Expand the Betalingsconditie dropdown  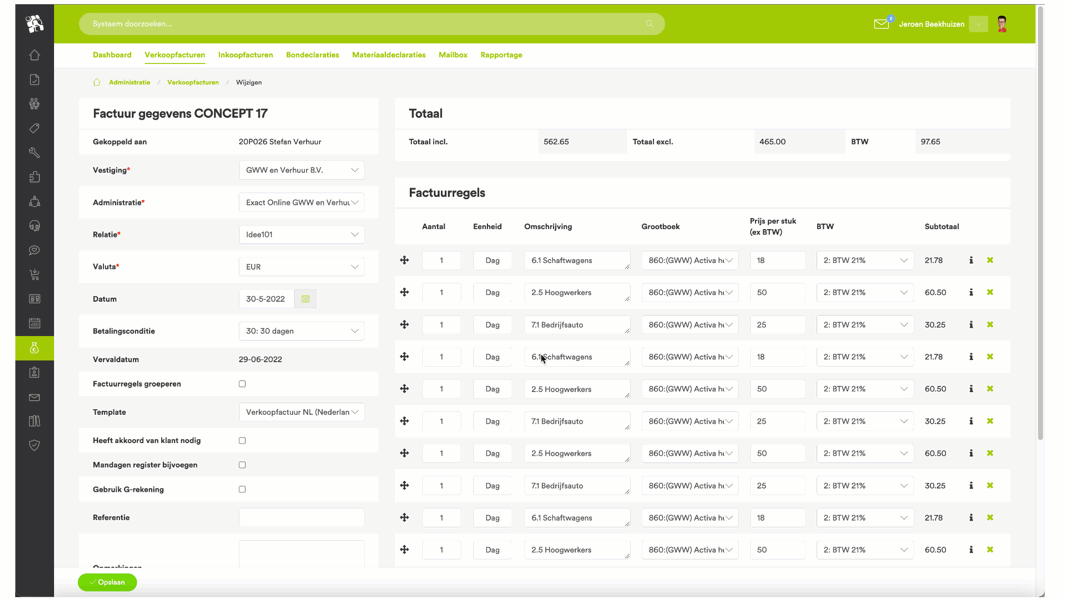(x=301, y=331)
